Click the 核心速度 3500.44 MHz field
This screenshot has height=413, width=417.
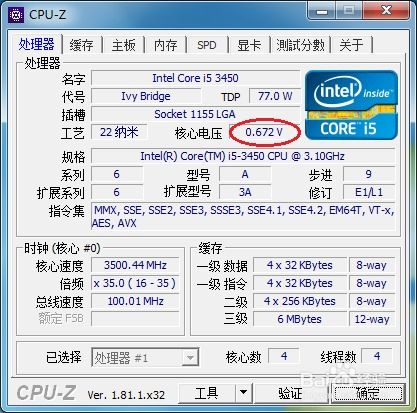coord(135,265)
